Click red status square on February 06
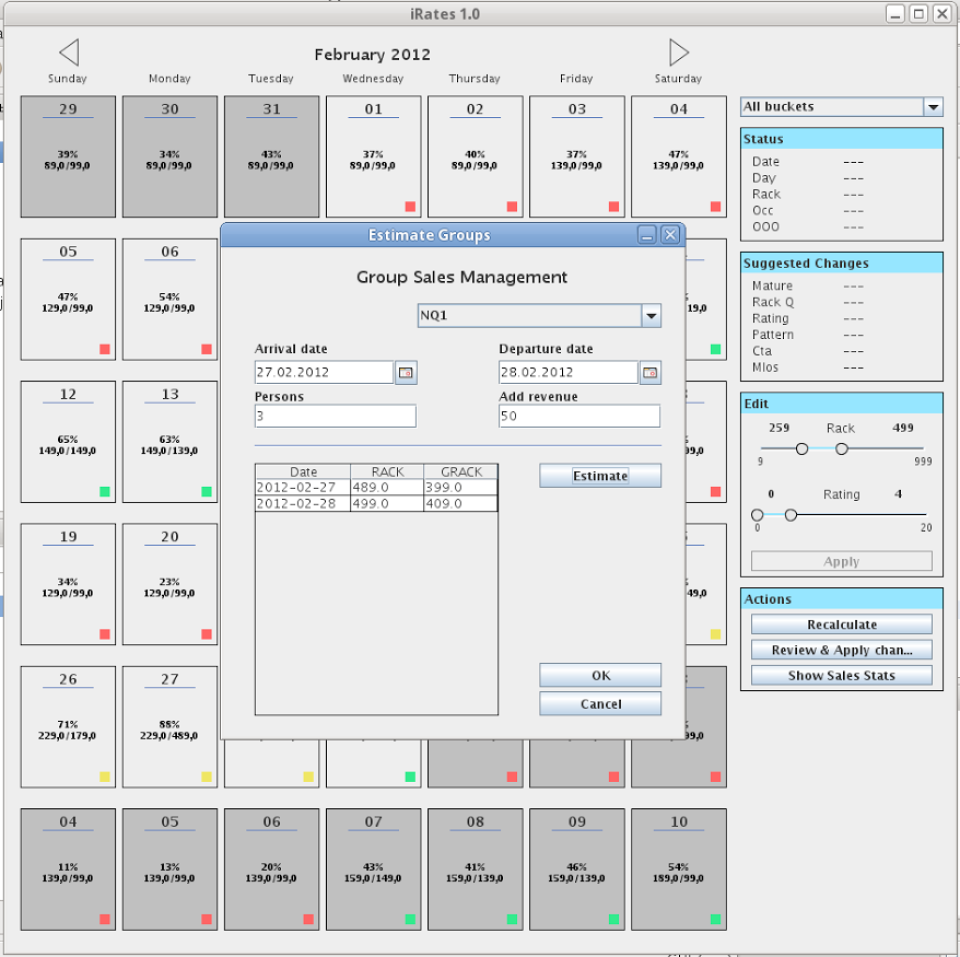 tap(206, 349)
